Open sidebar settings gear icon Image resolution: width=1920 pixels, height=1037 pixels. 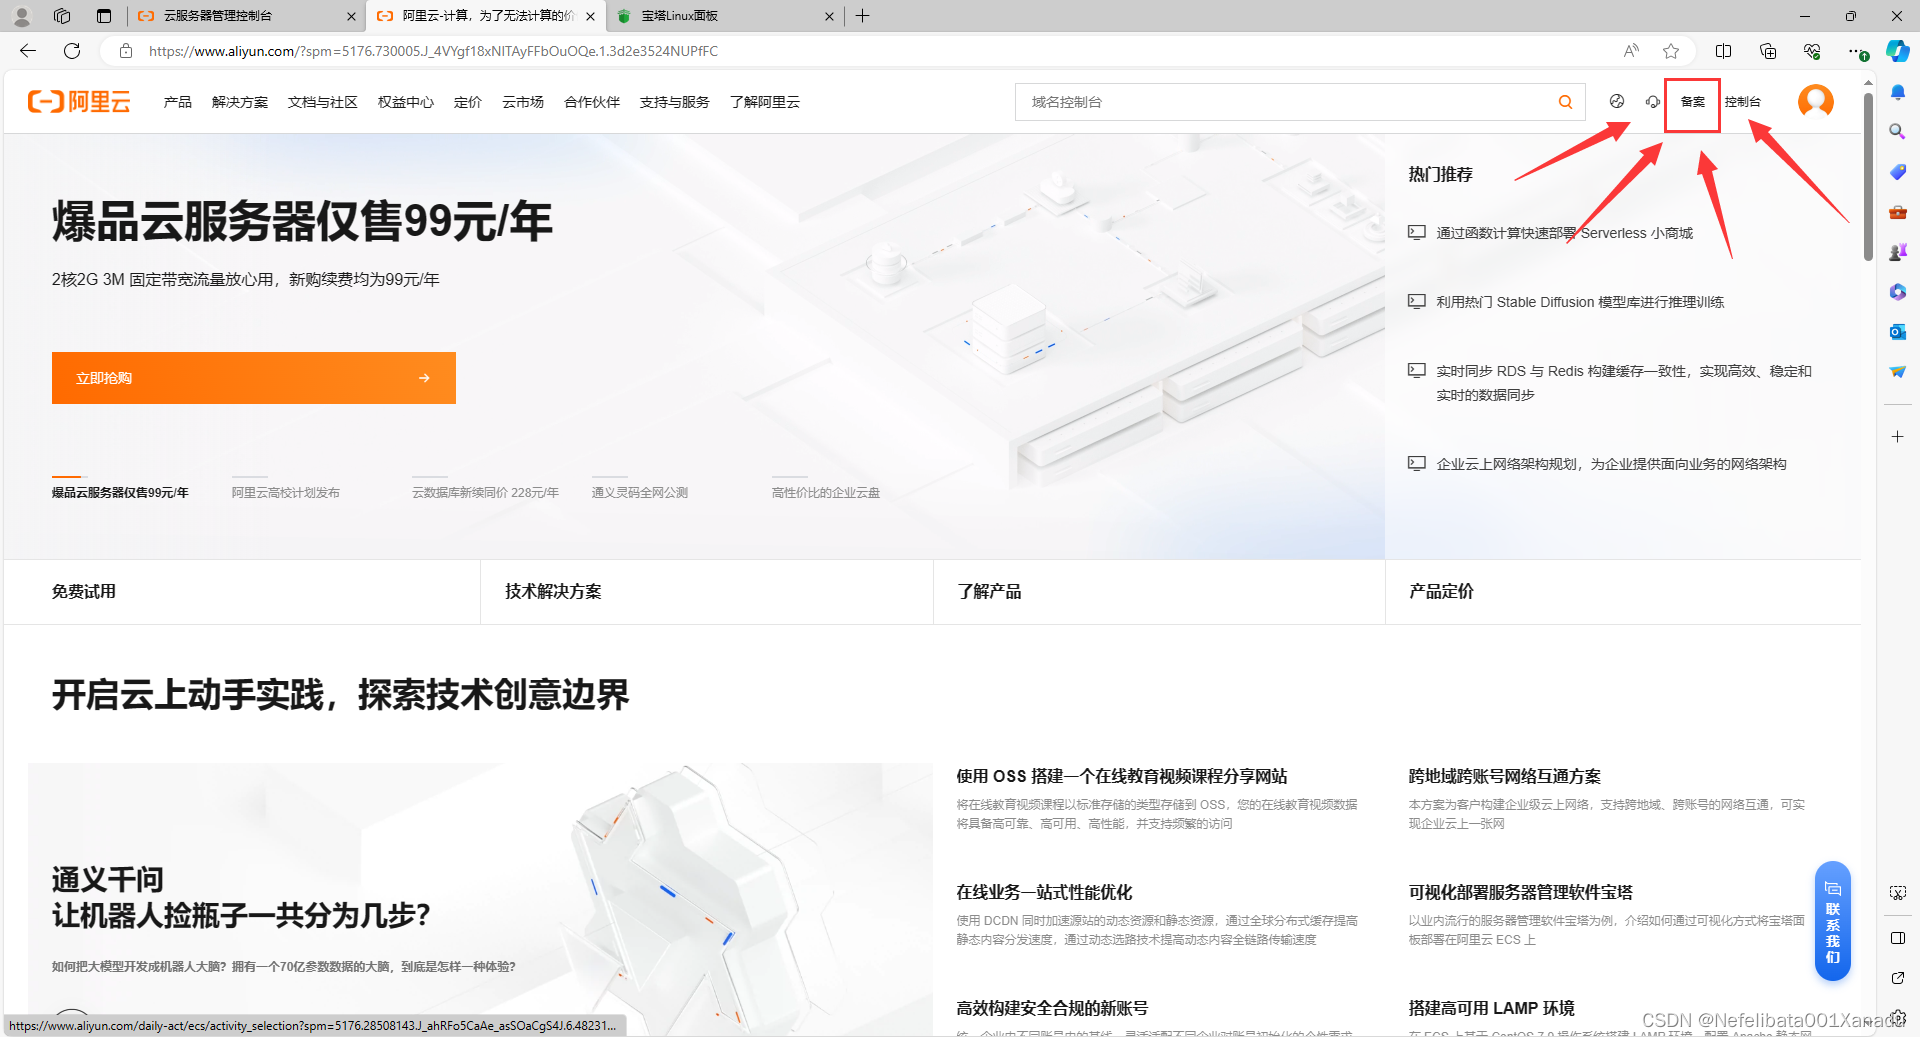[x=1898, y=1018]
